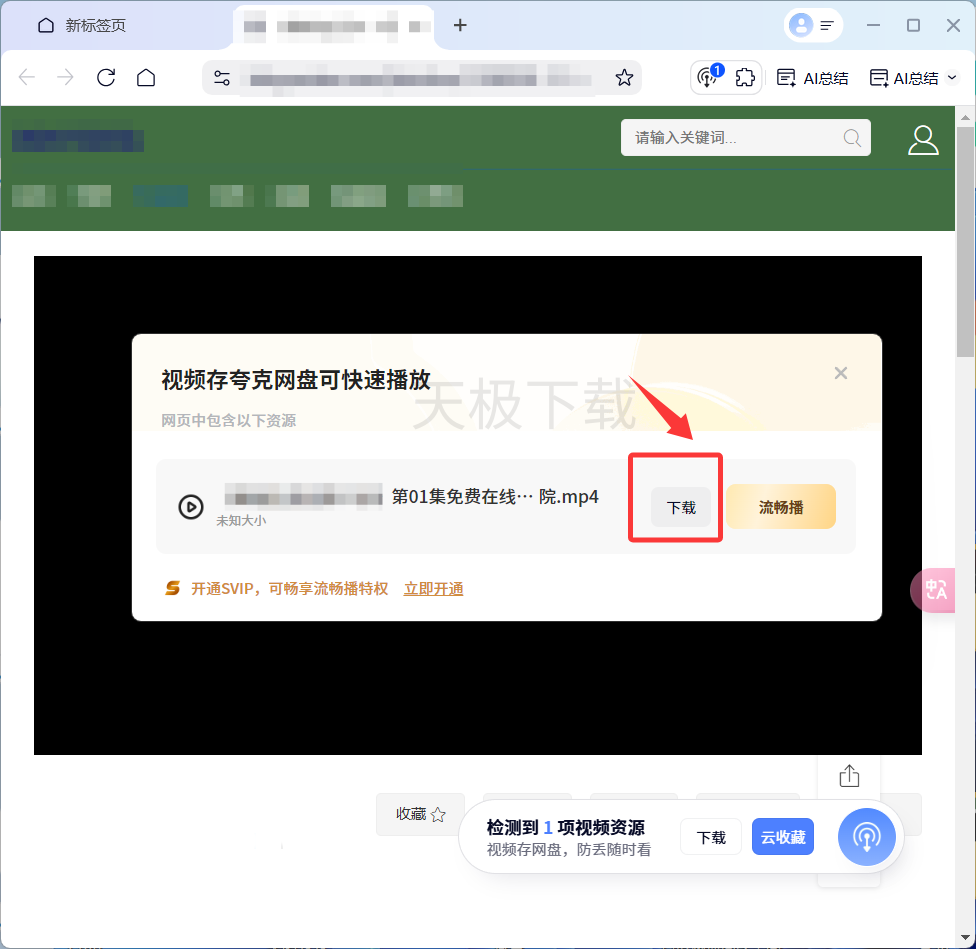Expand the AI总结 dropdown arrow

point(952,78)
